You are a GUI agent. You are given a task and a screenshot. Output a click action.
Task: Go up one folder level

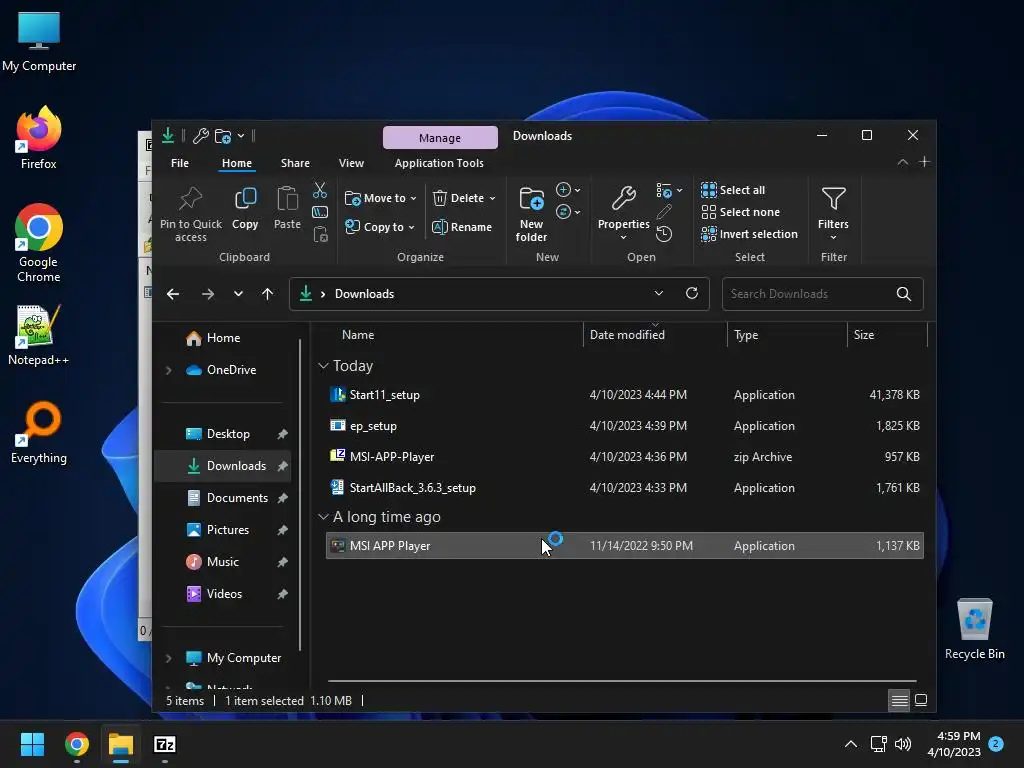click(x=267, y=294)
